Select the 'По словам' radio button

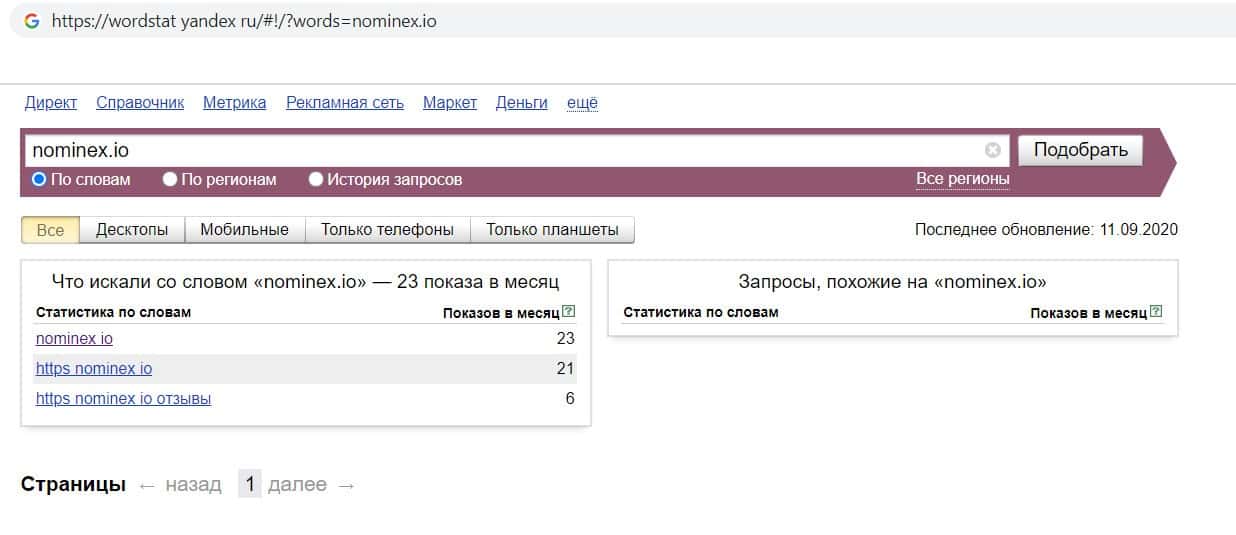pos(40,180)
